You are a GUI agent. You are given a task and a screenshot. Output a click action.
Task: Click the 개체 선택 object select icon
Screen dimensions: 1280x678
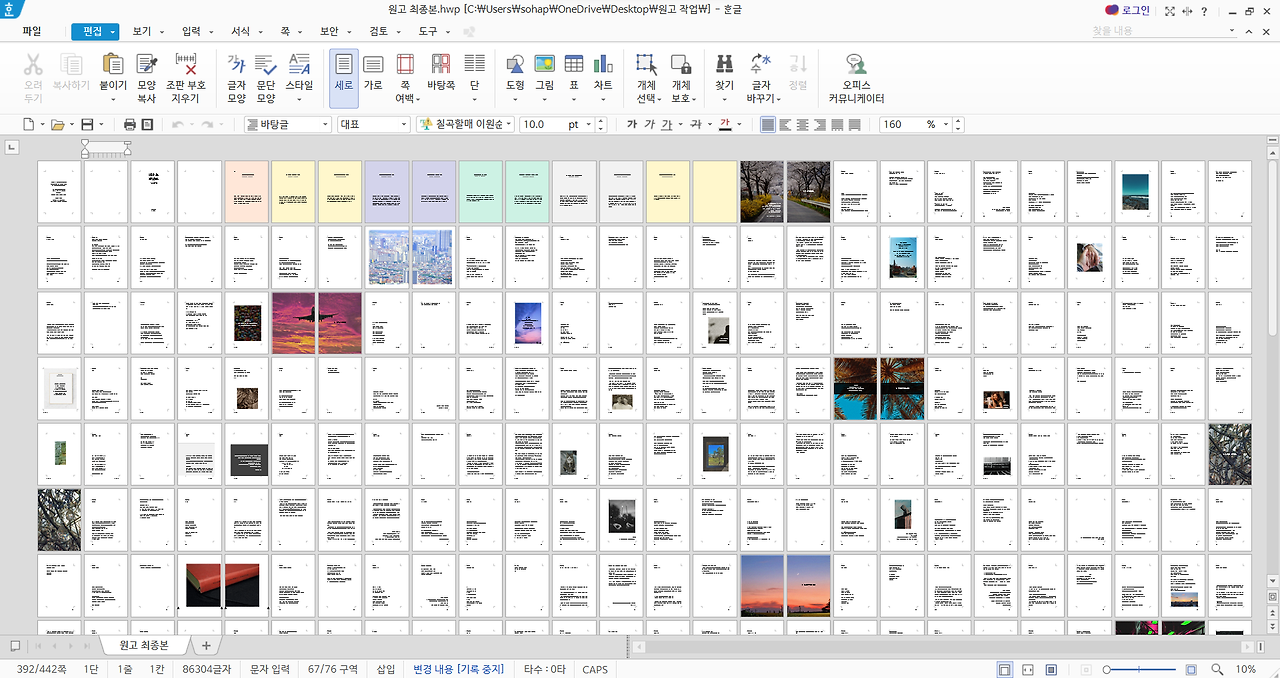click(x=646, y=65)
